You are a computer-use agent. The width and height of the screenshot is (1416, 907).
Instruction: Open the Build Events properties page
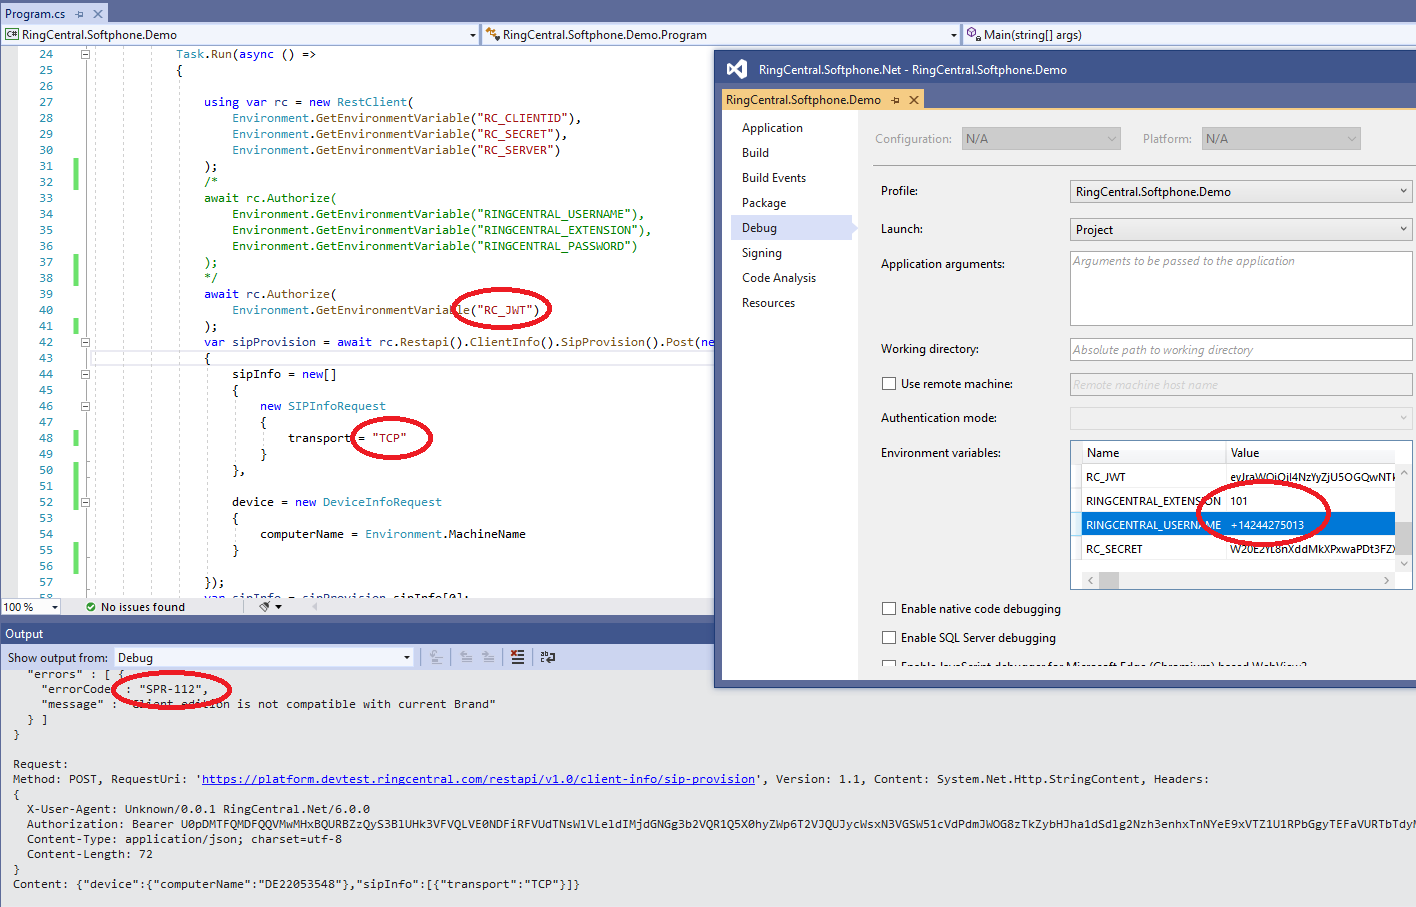click(x=774, y=178)
